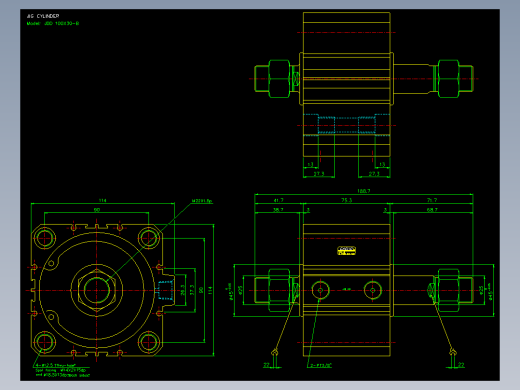Image resolution: width=520 pixels, height=390 pixels.
Task: Click the cyan threaded port in end view
Action: tap(165, 290)
